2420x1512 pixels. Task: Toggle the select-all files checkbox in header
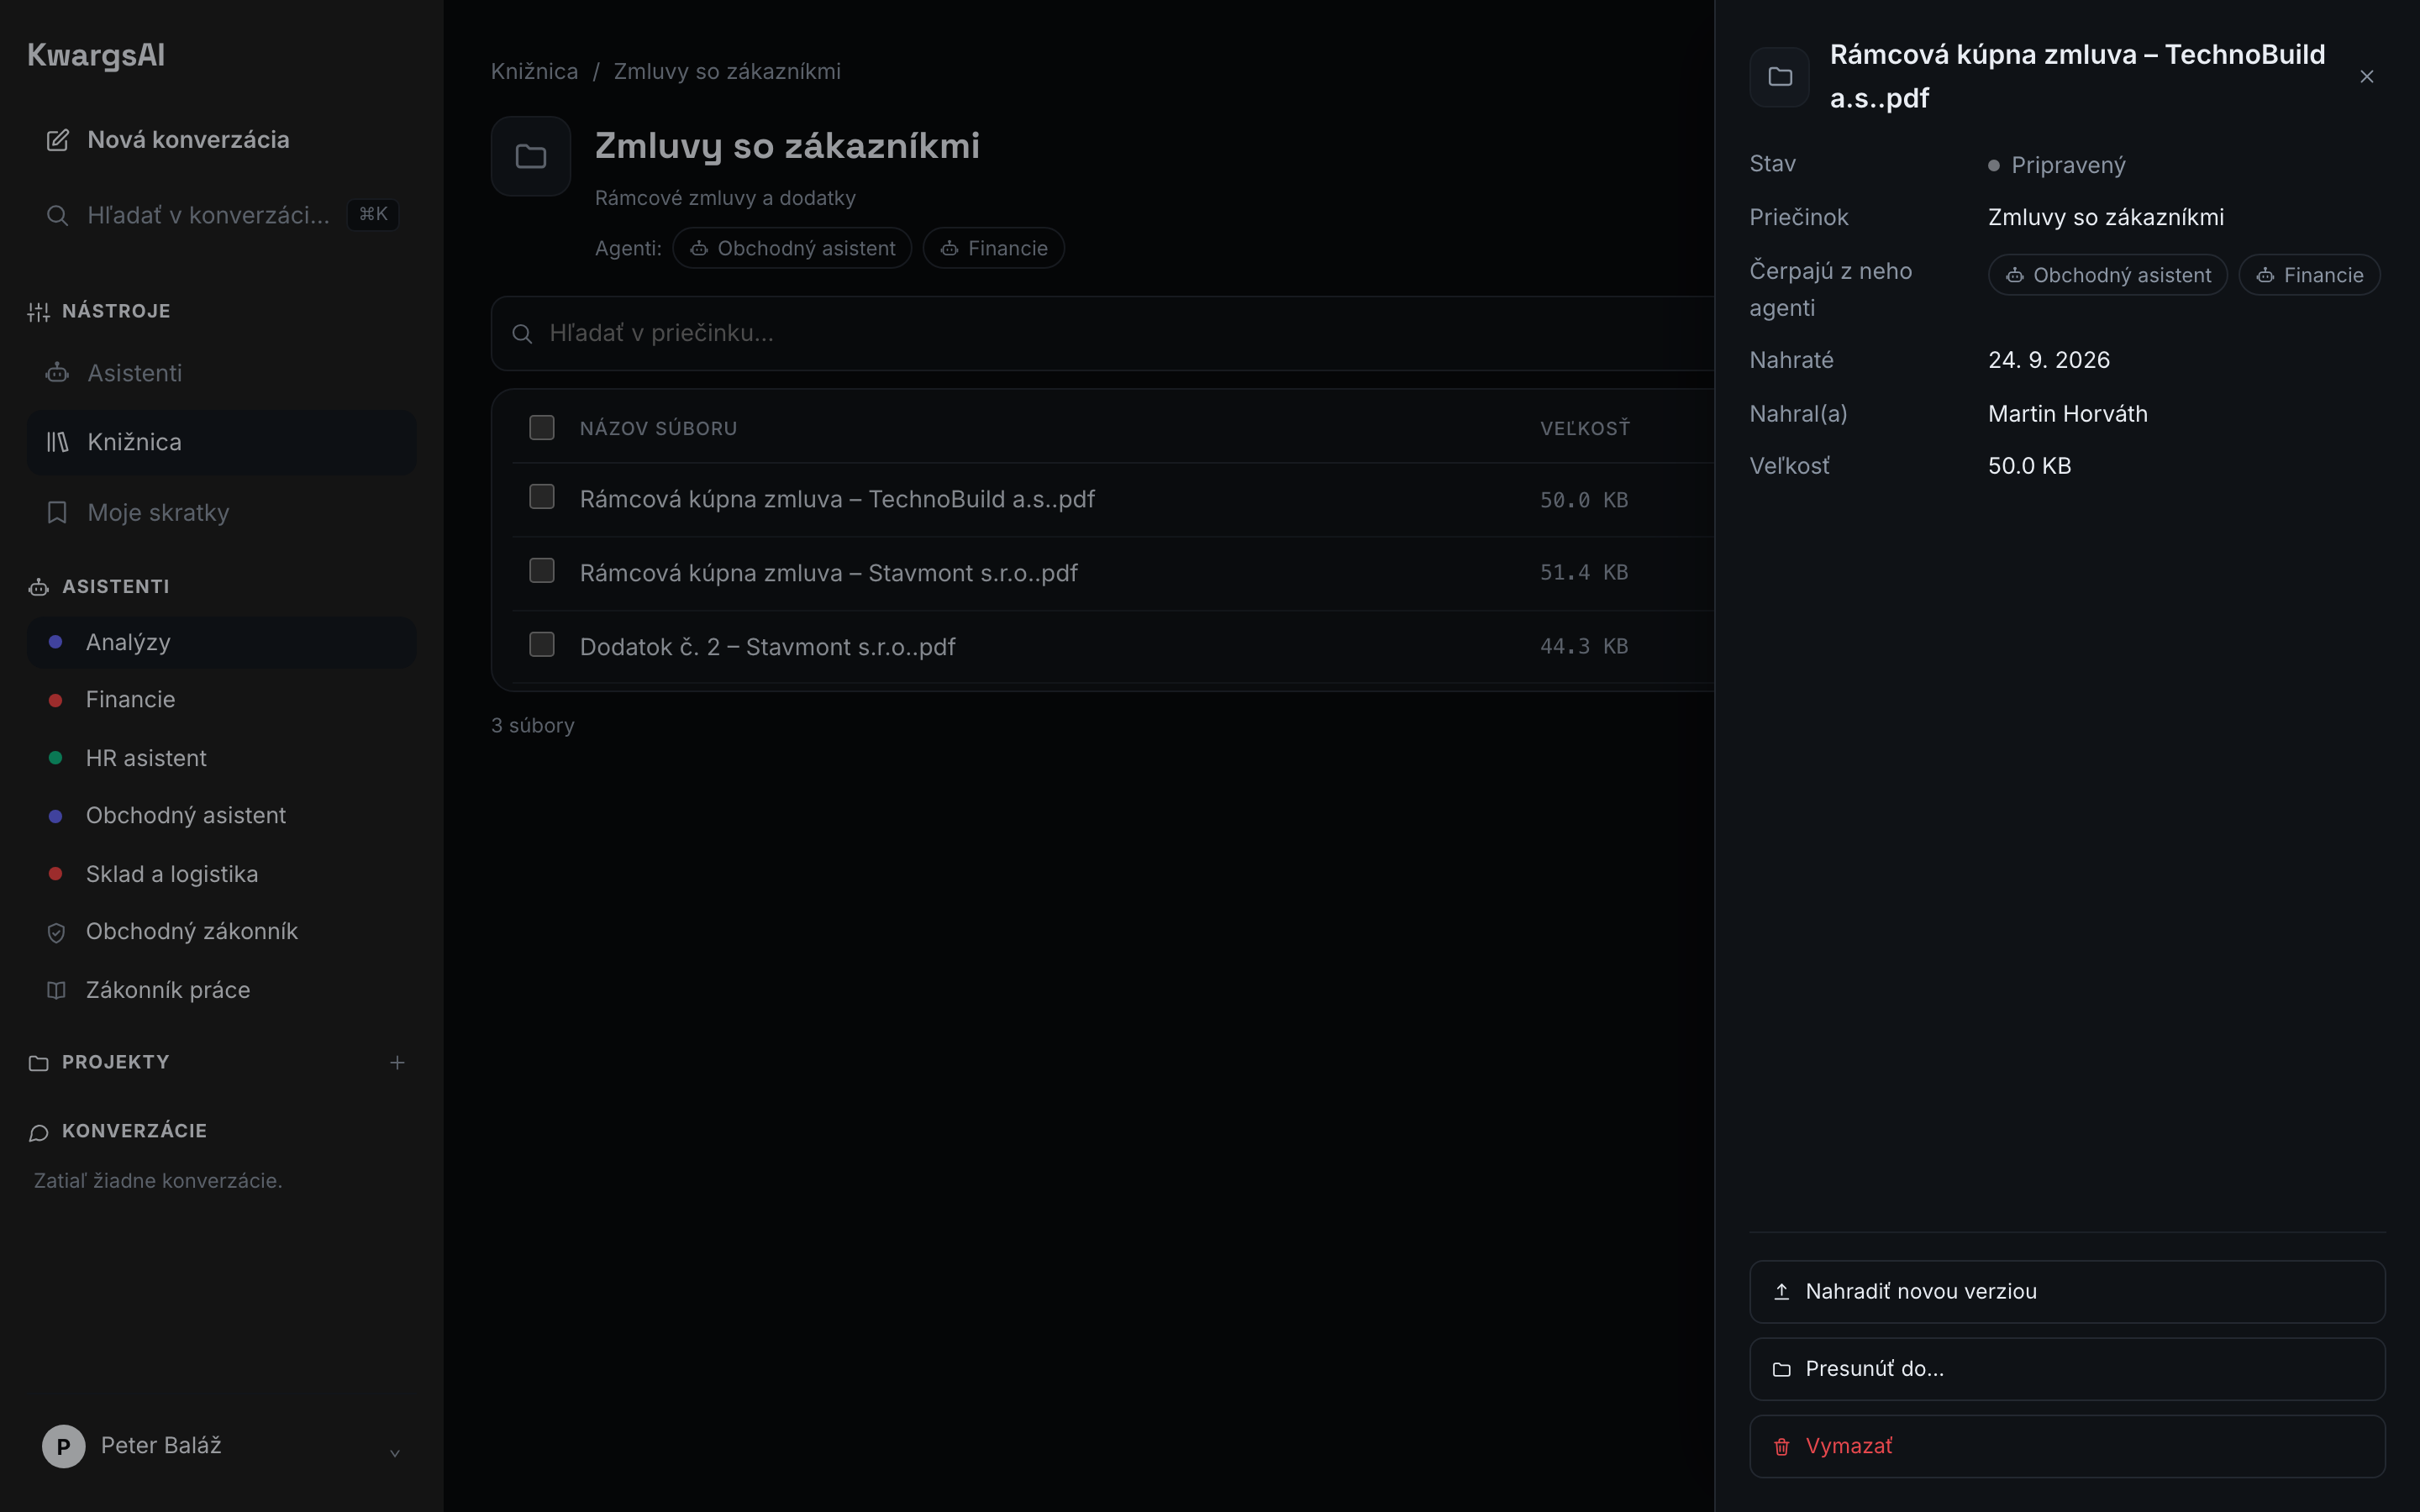coord(542,428)
